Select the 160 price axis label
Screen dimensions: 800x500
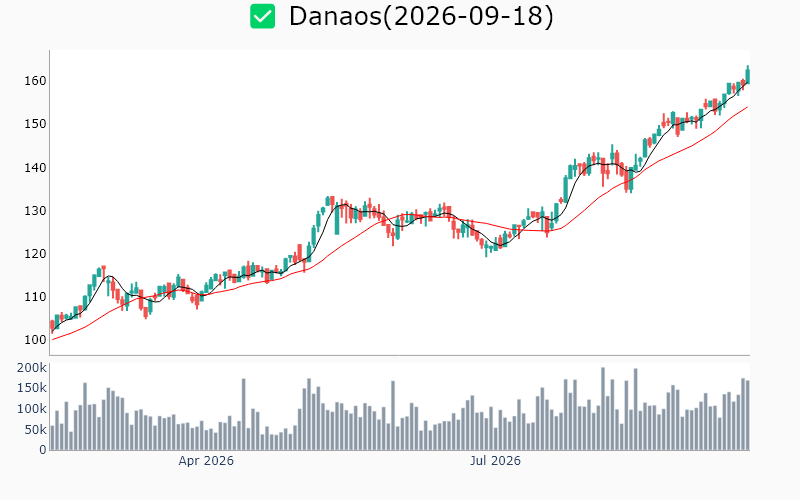coord(35,81)
